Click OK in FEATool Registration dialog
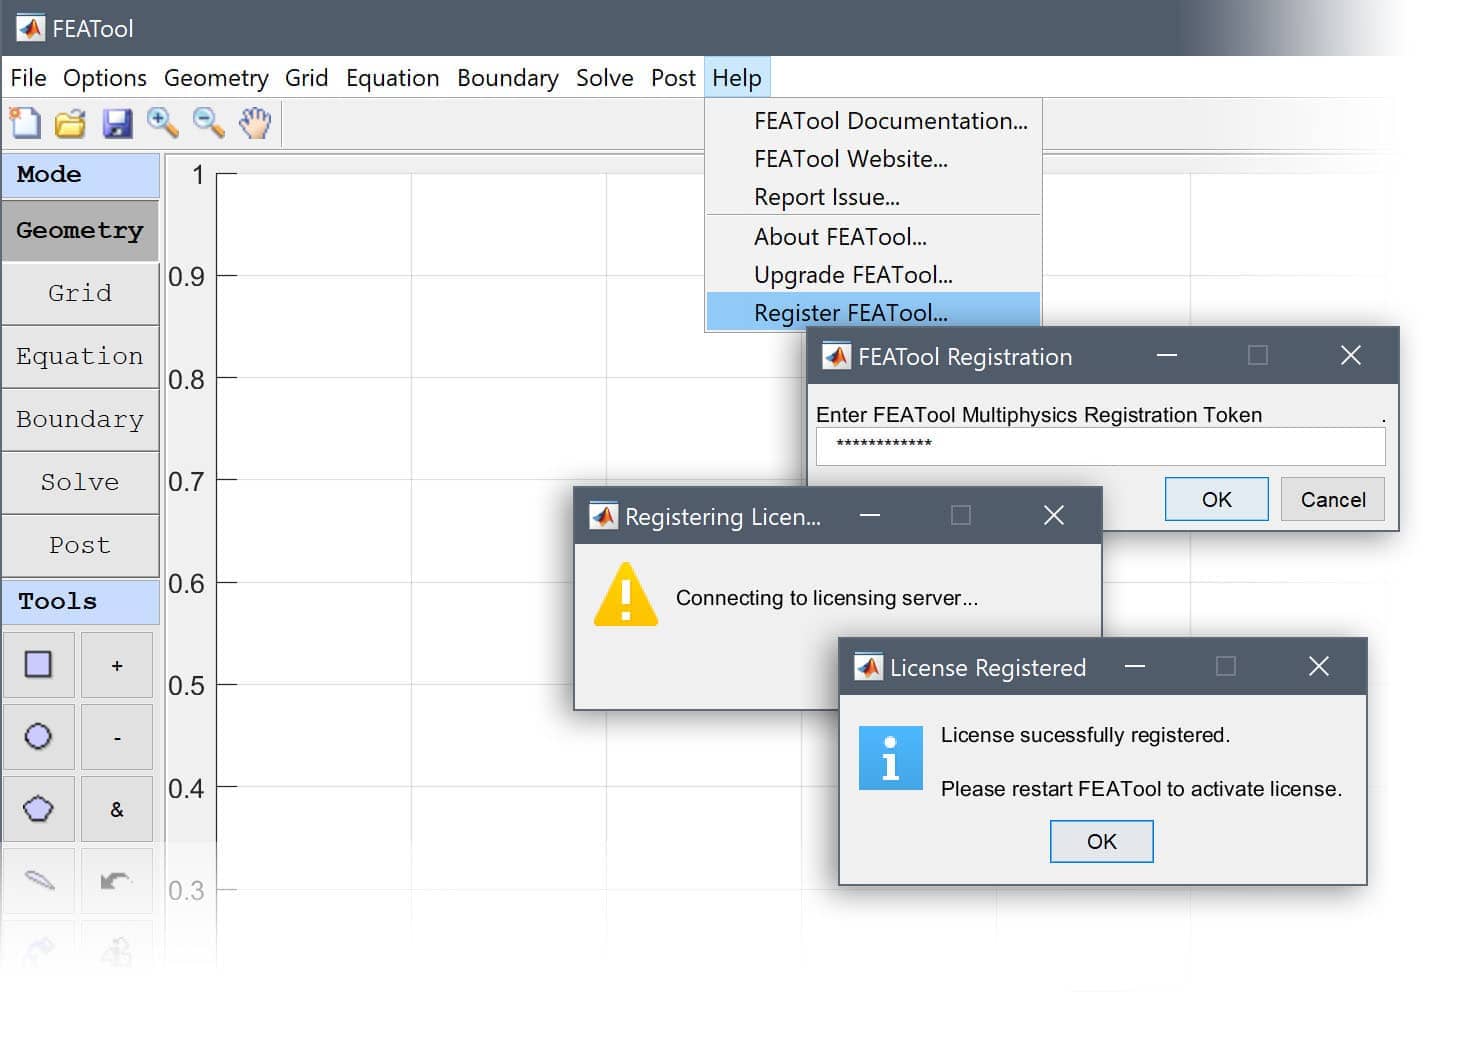The width and height of the screenshot is (1483, 1041). (x=1217, y=499)
